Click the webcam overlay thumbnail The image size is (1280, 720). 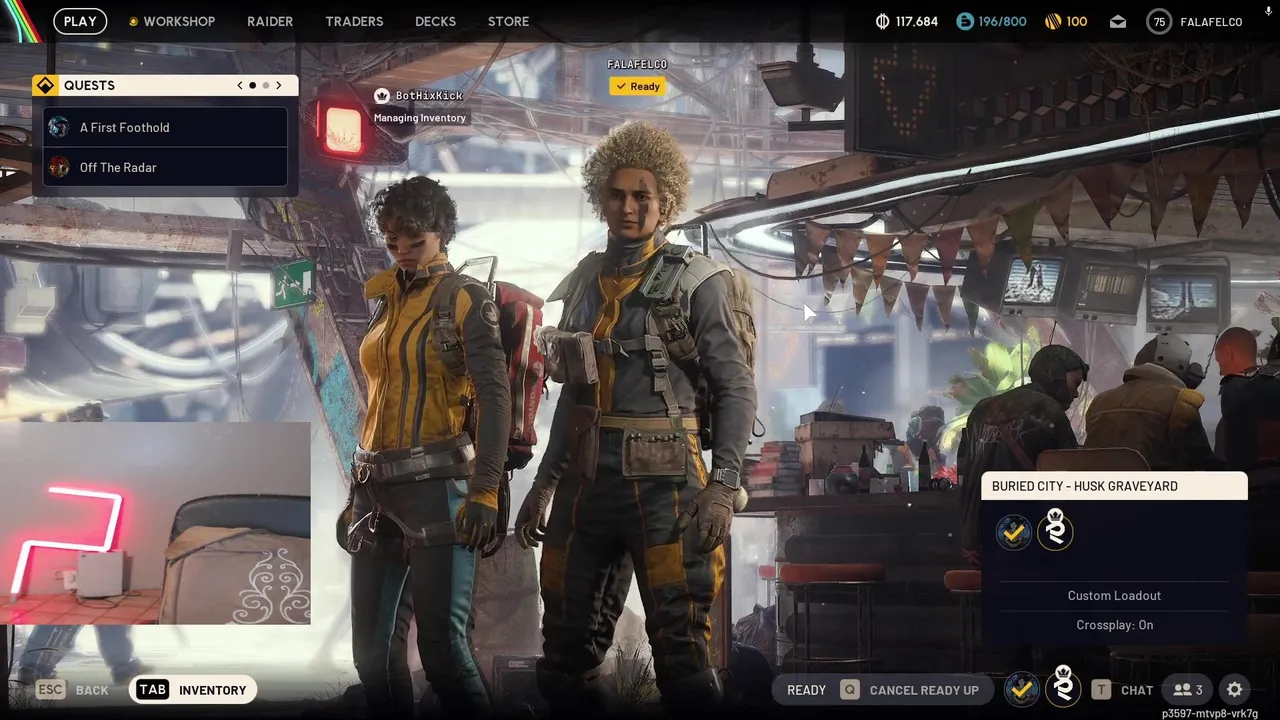[155, 522]
